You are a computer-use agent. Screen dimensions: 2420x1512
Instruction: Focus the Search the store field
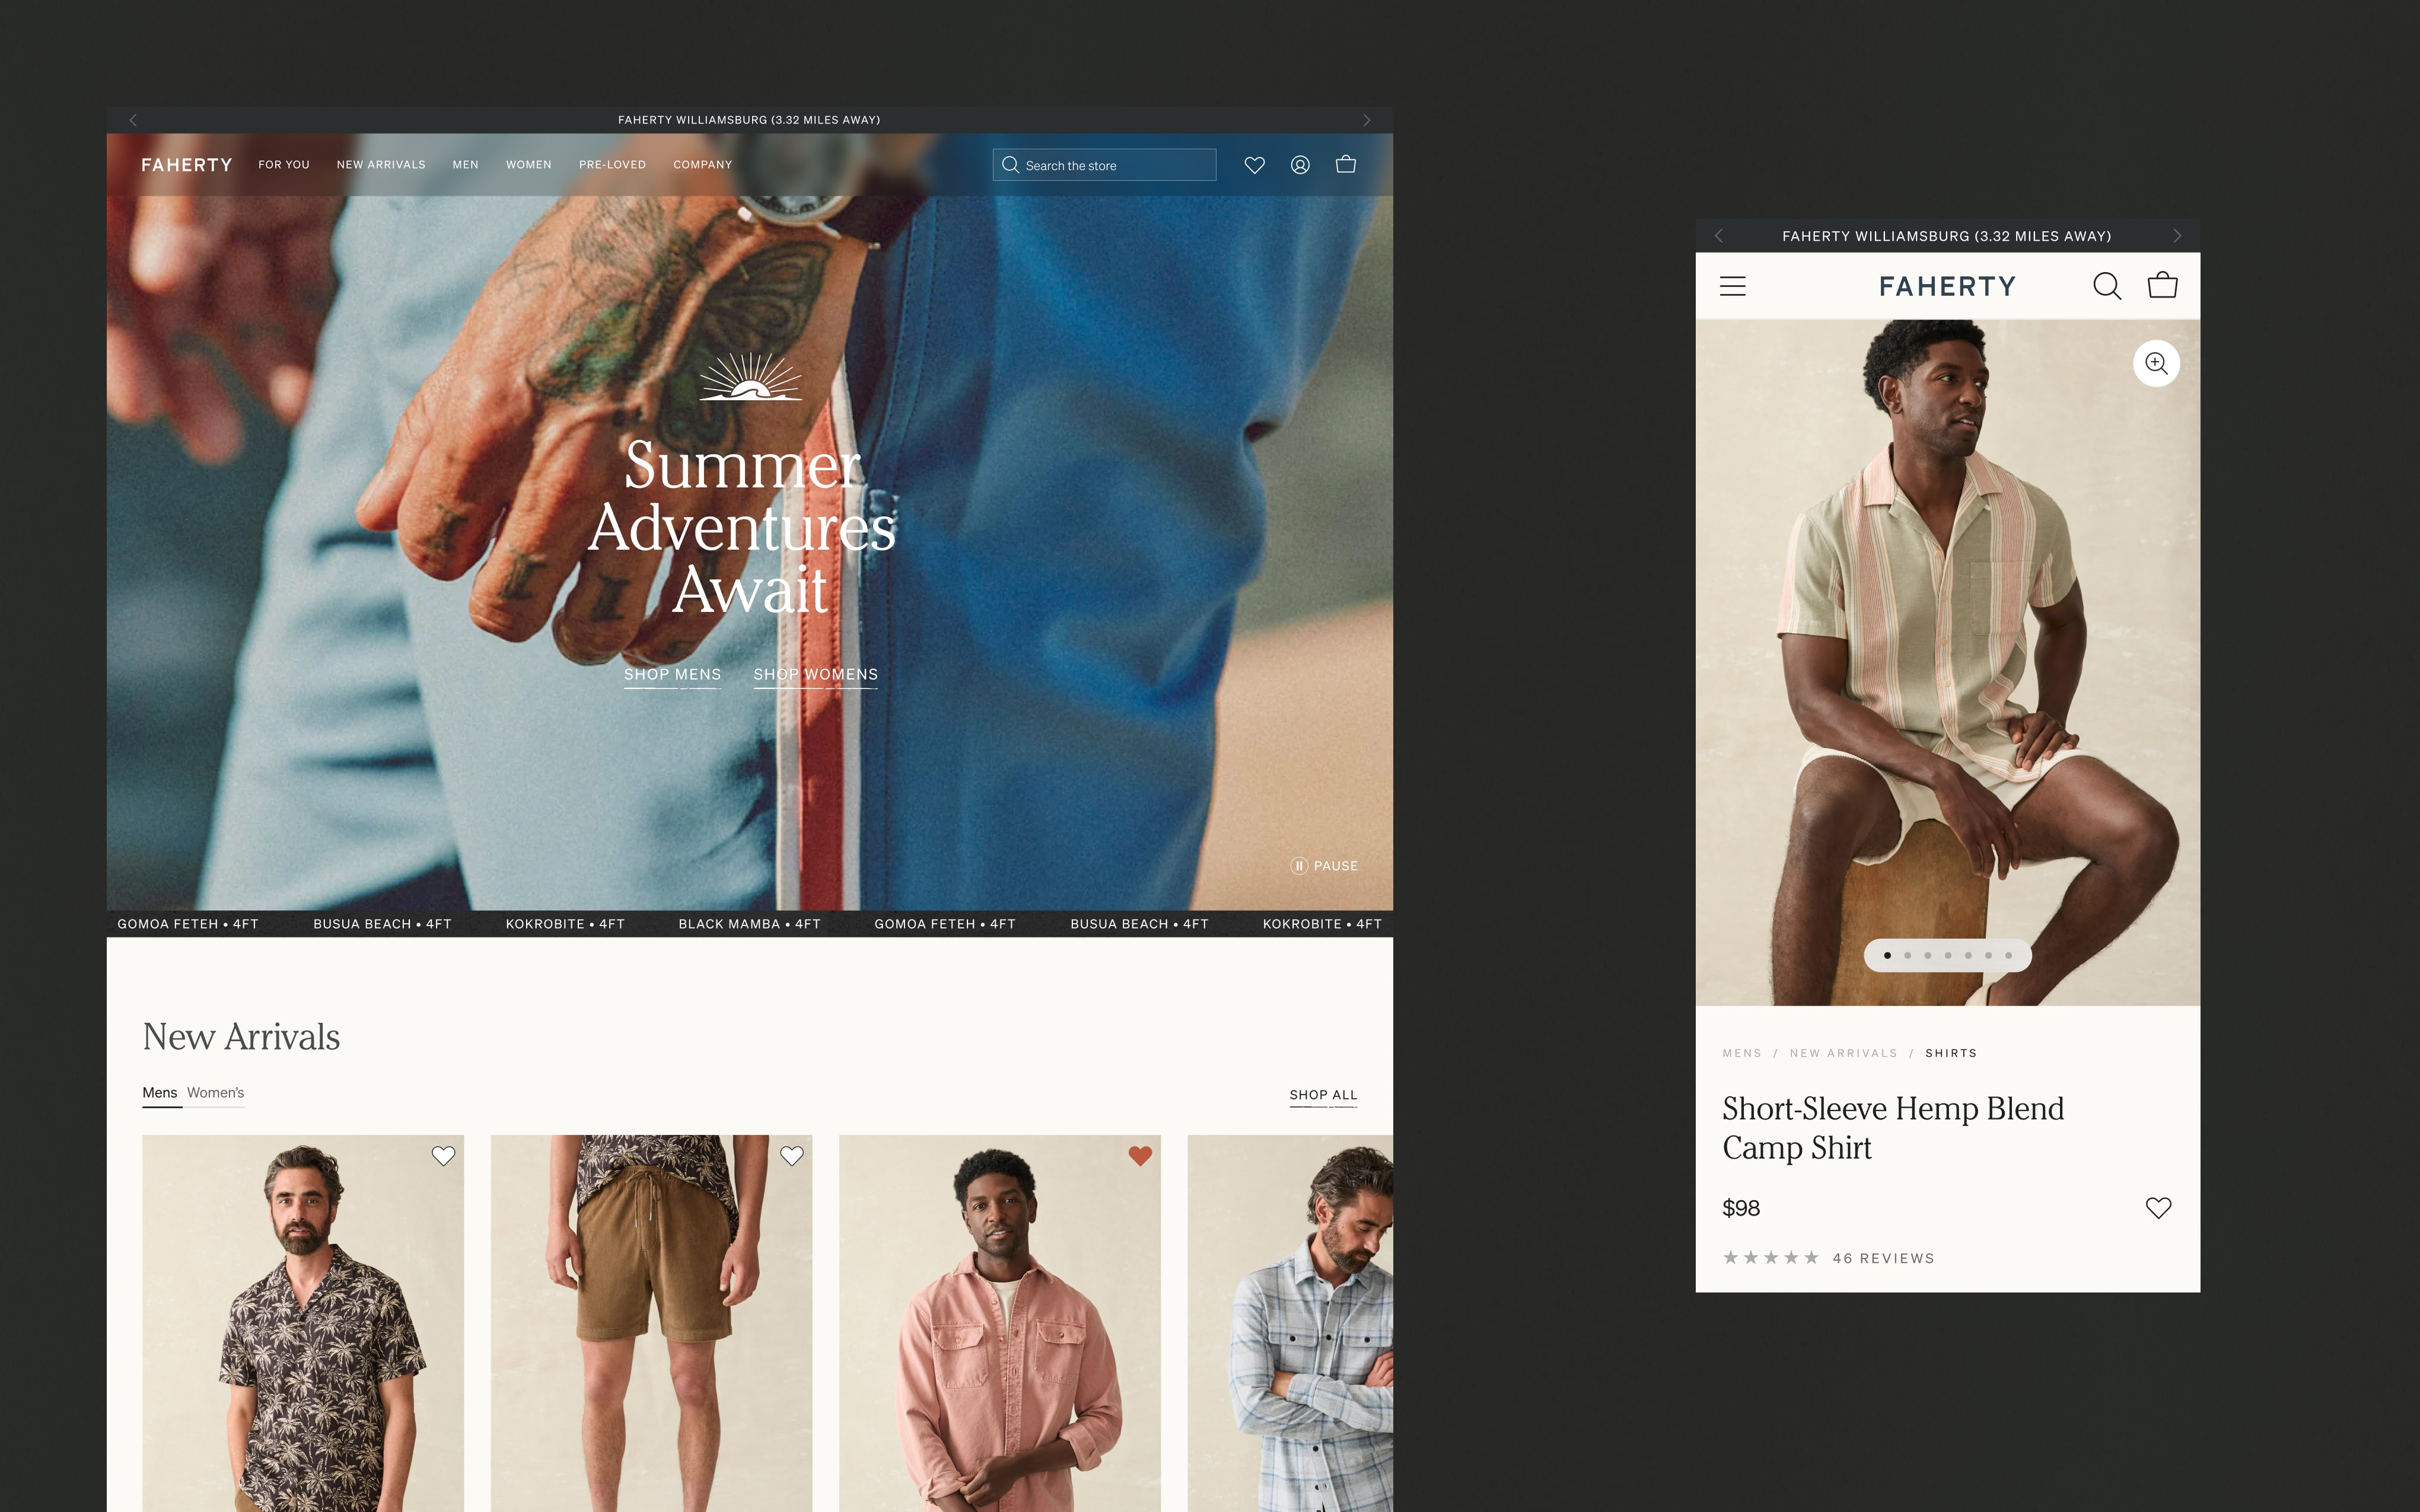[x=1104, y=165]
